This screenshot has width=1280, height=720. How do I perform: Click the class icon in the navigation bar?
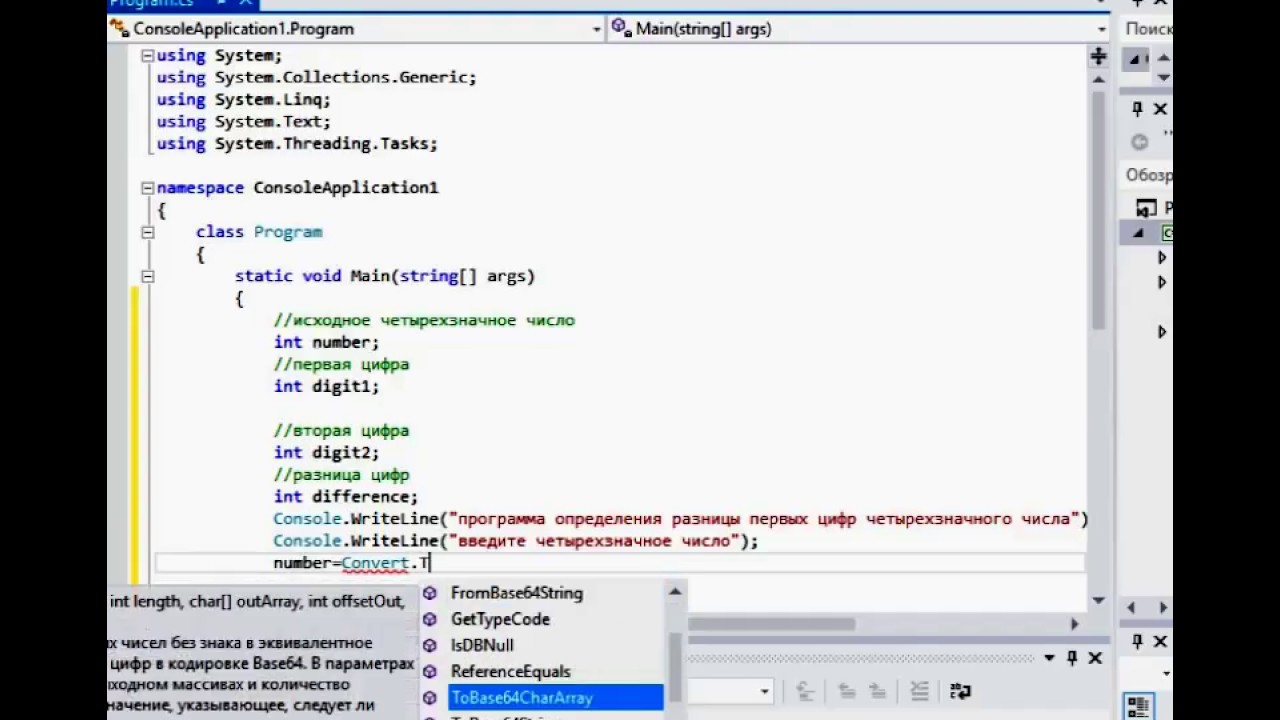[120, 29]
